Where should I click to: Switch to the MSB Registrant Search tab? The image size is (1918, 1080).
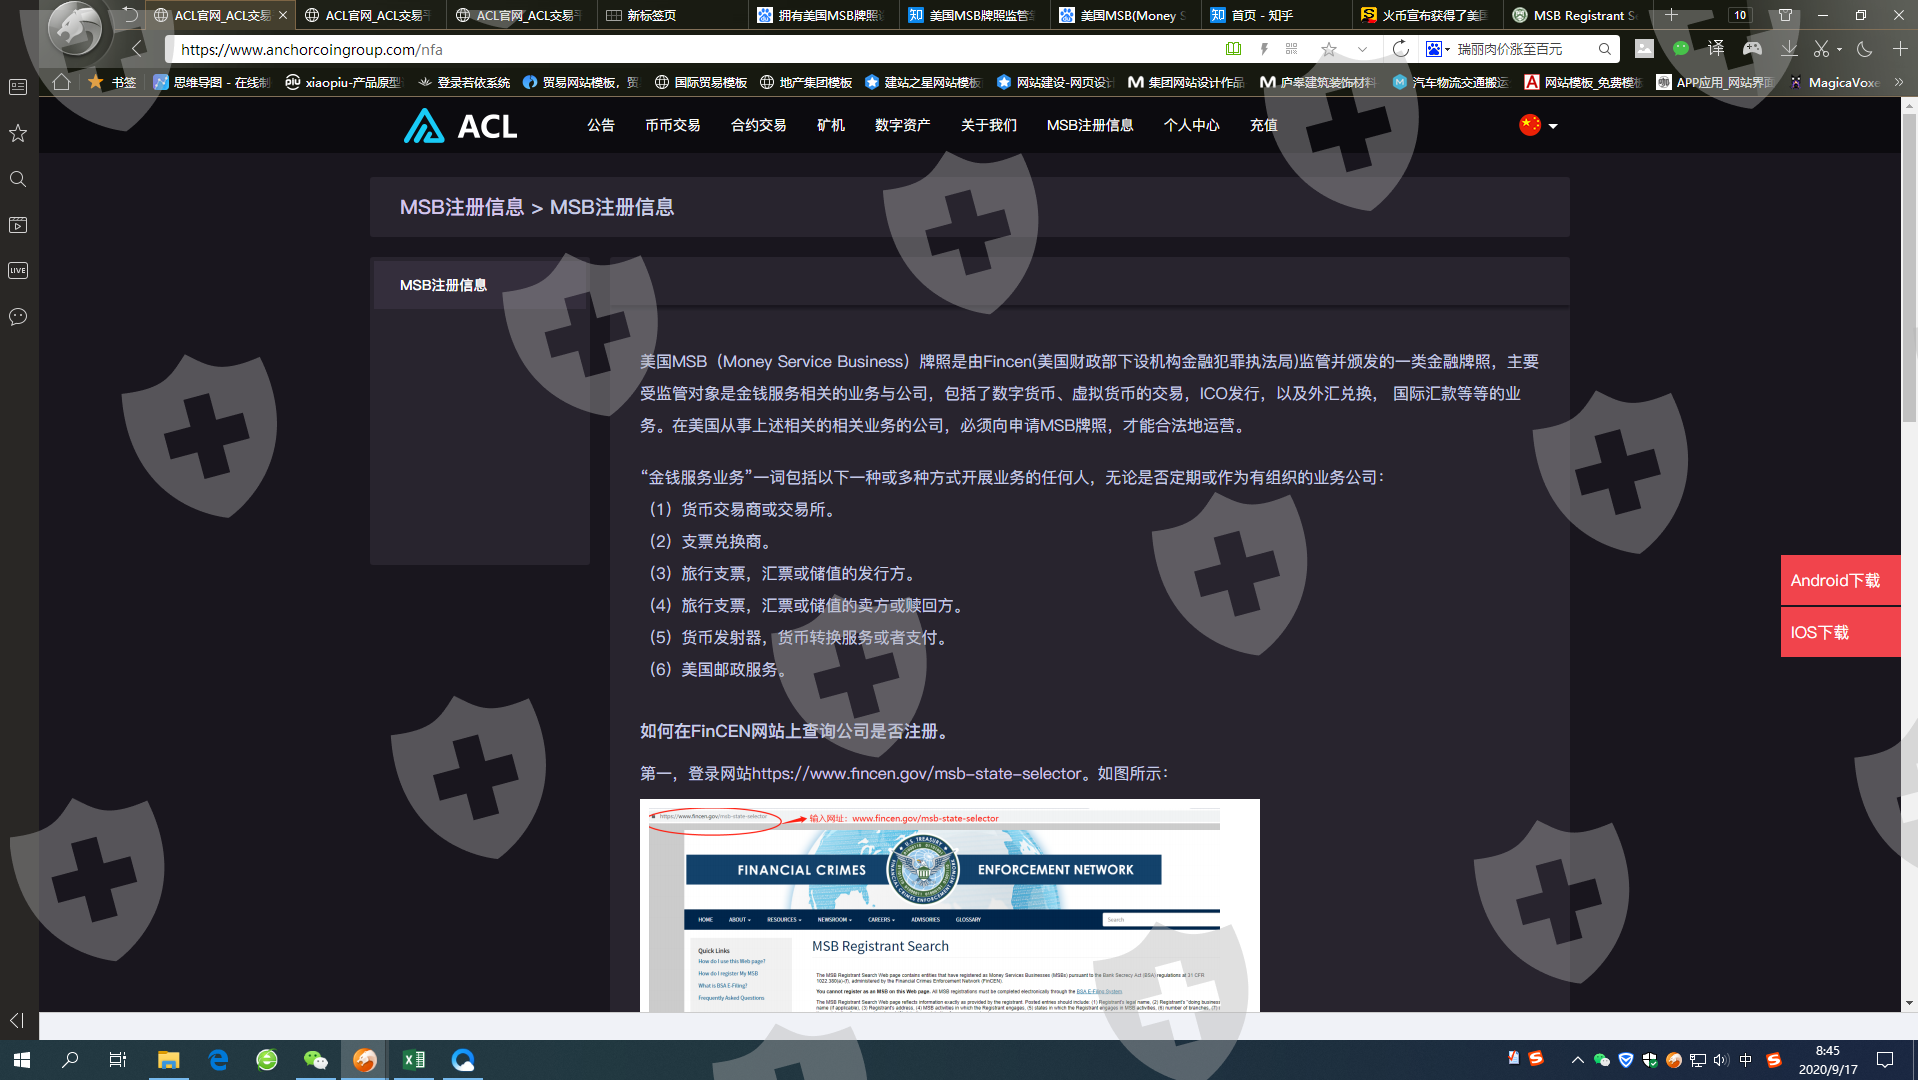pos(1575,15)
